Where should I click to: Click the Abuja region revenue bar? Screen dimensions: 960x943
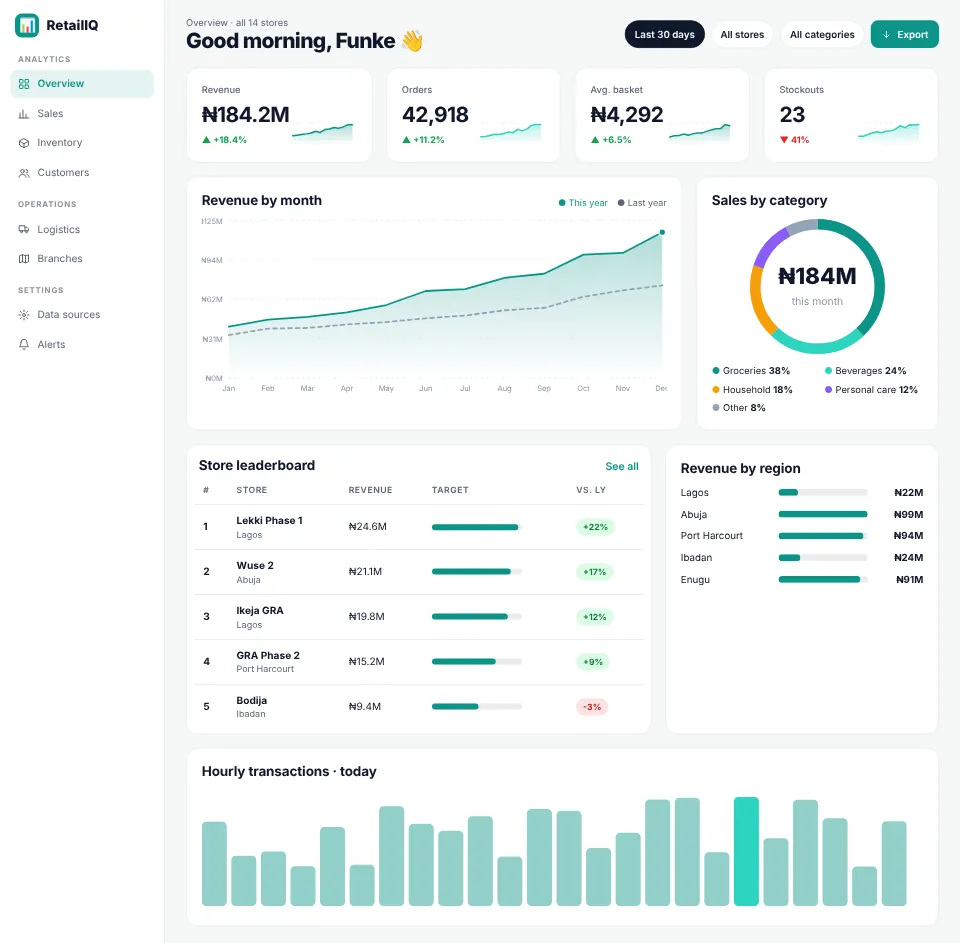point(823,514)
